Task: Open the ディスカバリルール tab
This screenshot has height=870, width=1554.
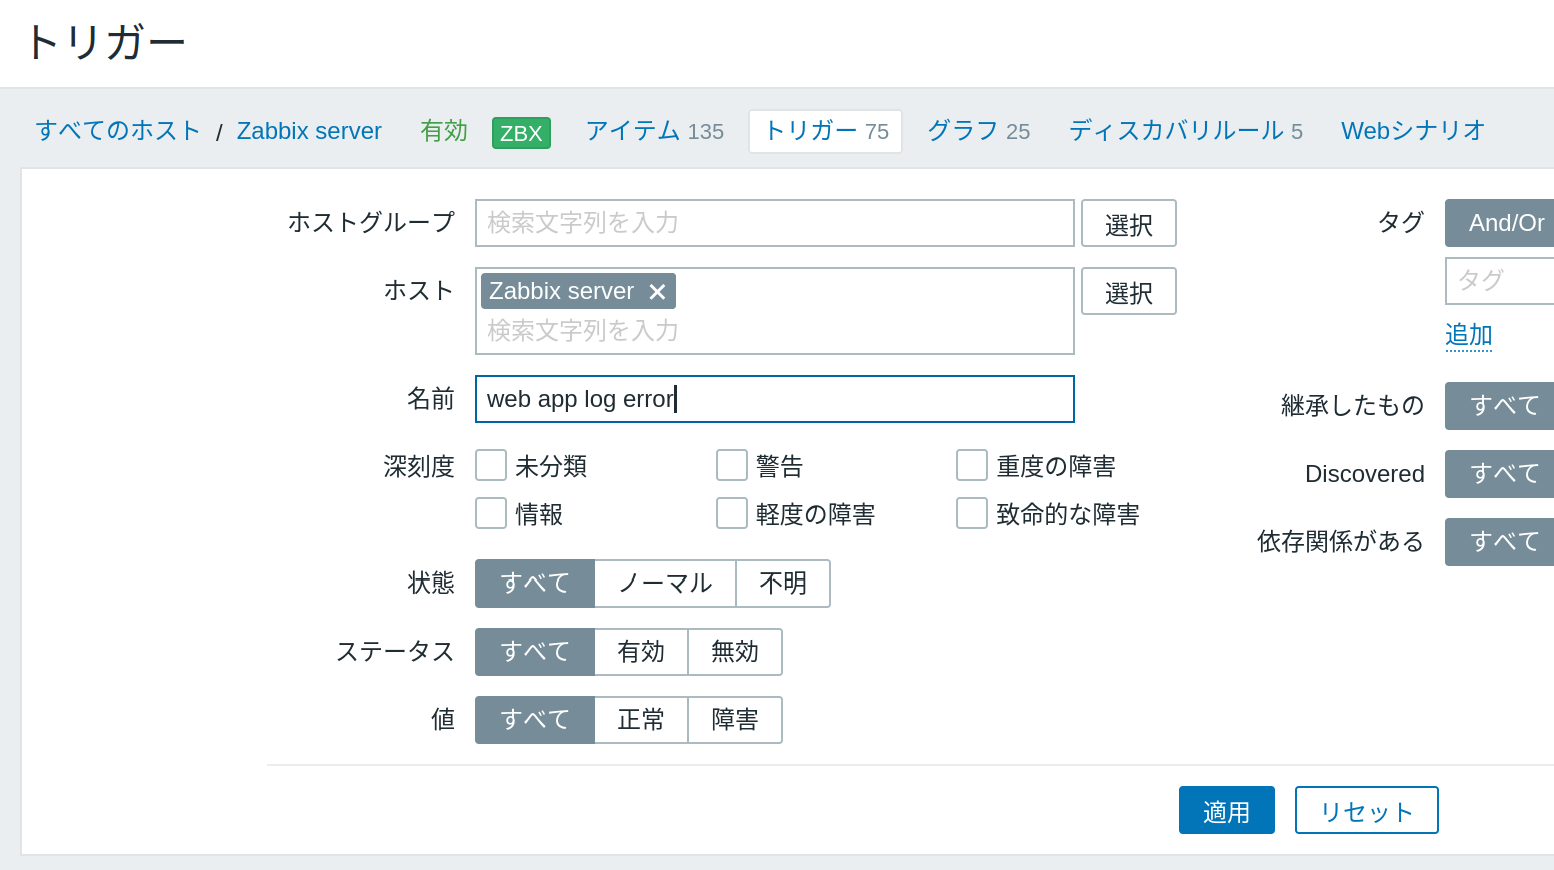Action: coord(1176,131)
